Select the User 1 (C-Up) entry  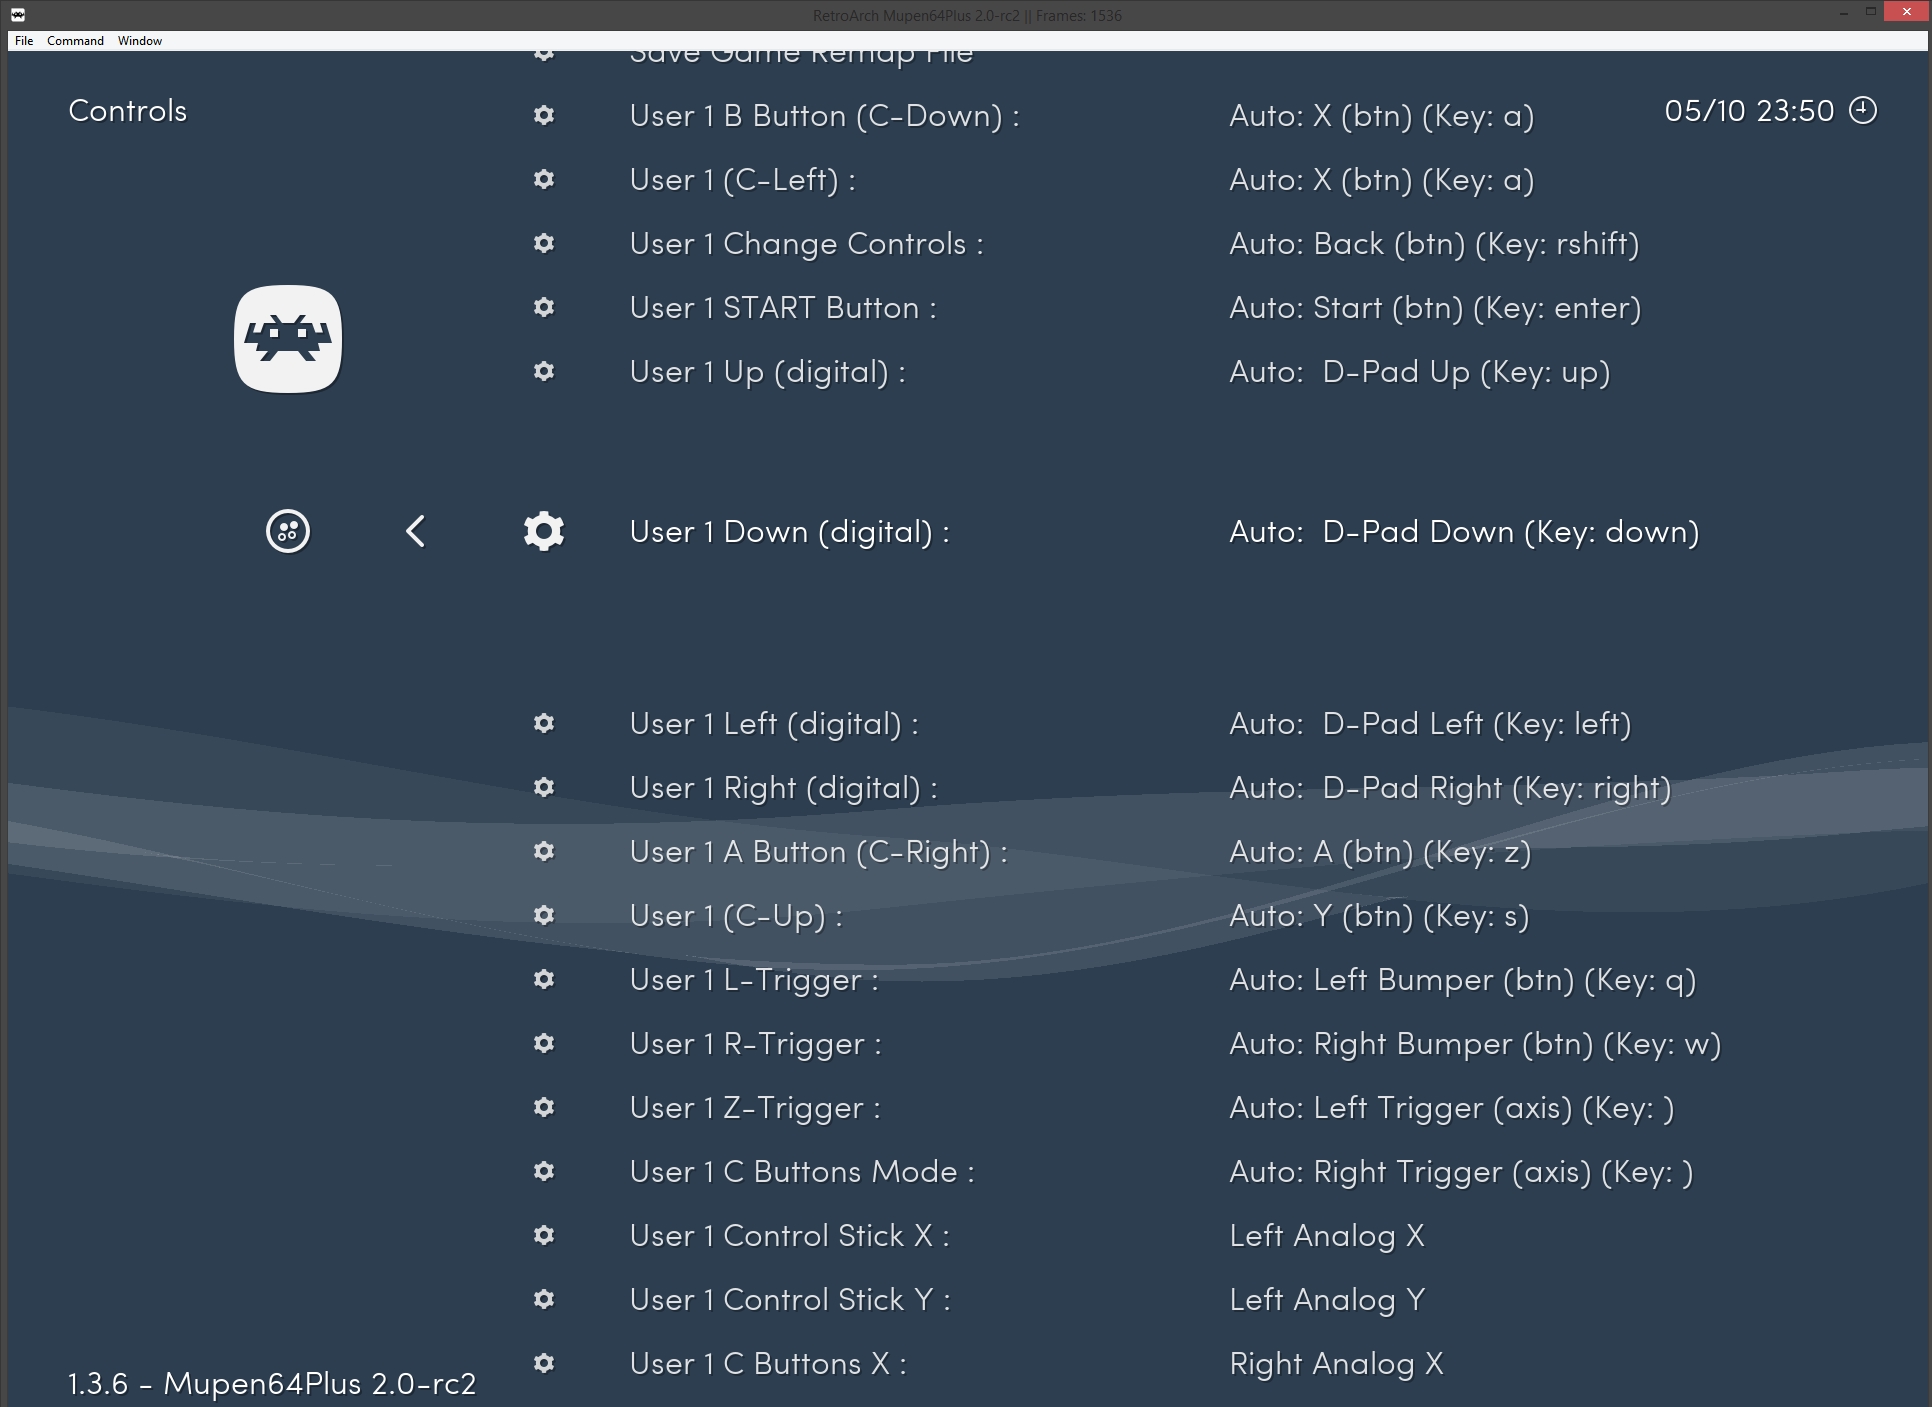point(736,917)
